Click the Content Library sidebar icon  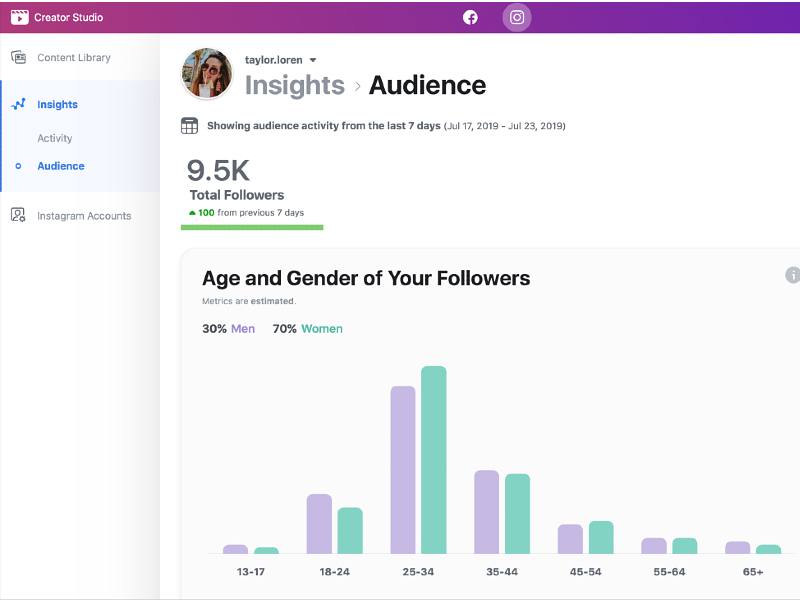click(x=19, y=57)
